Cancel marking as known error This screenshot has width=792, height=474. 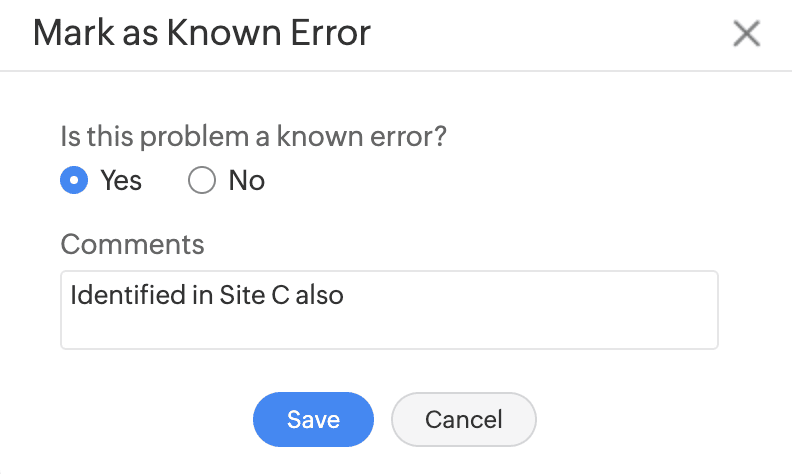464,419
